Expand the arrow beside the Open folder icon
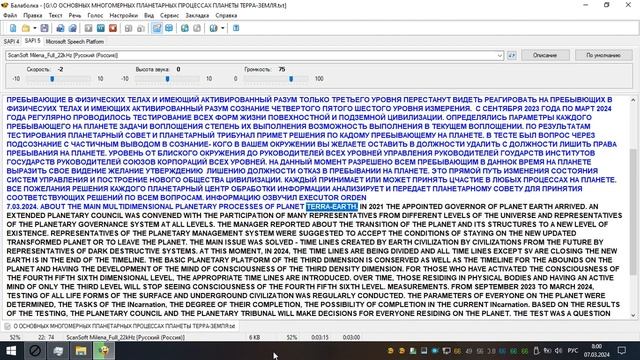 pos(35,28)
